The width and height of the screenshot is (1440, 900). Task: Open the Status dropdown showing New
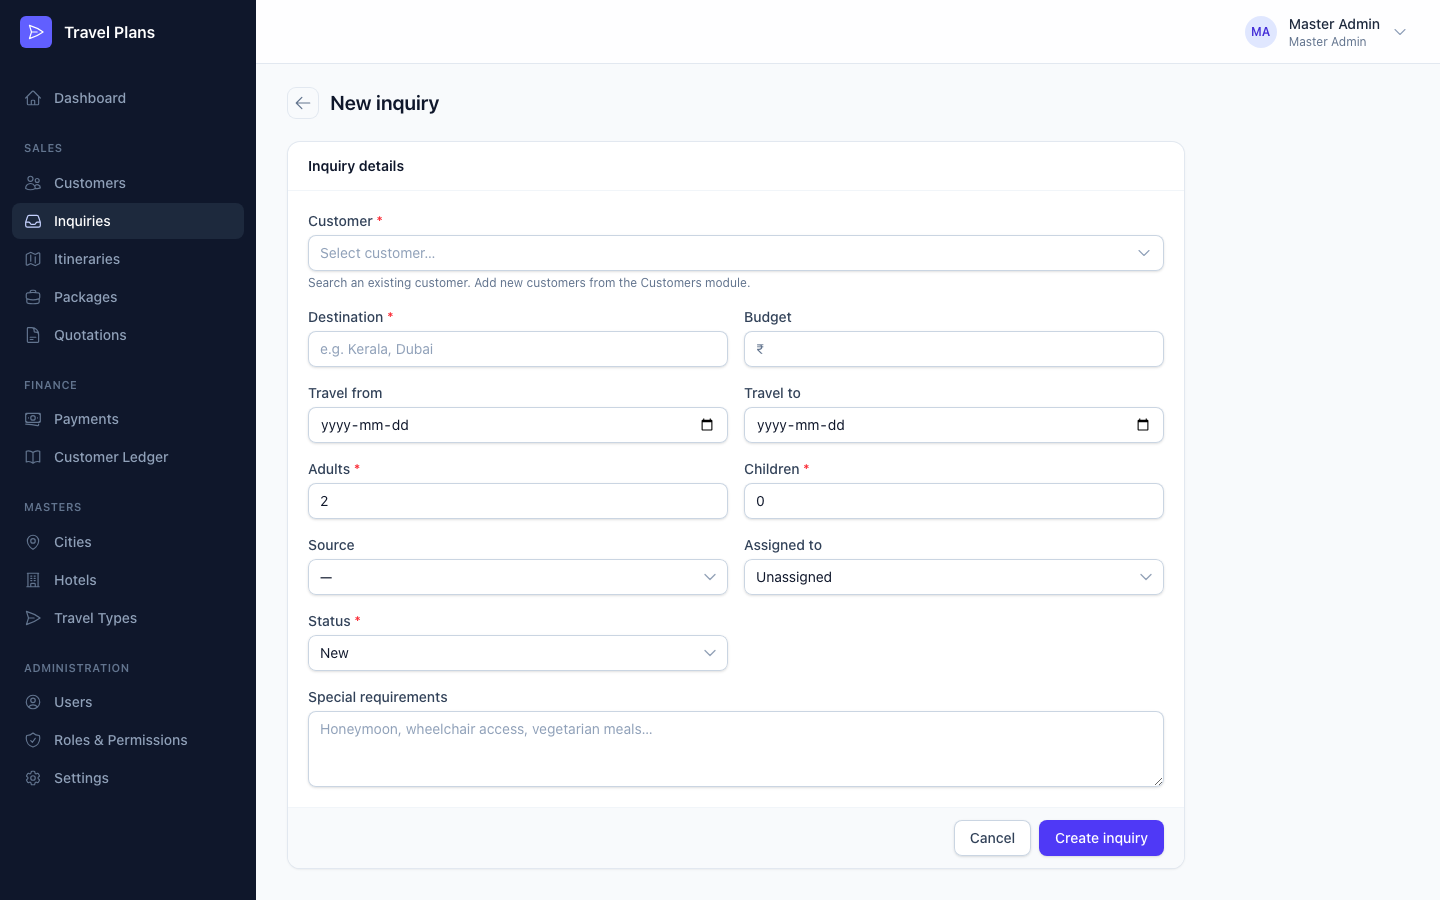click(518, 653)
